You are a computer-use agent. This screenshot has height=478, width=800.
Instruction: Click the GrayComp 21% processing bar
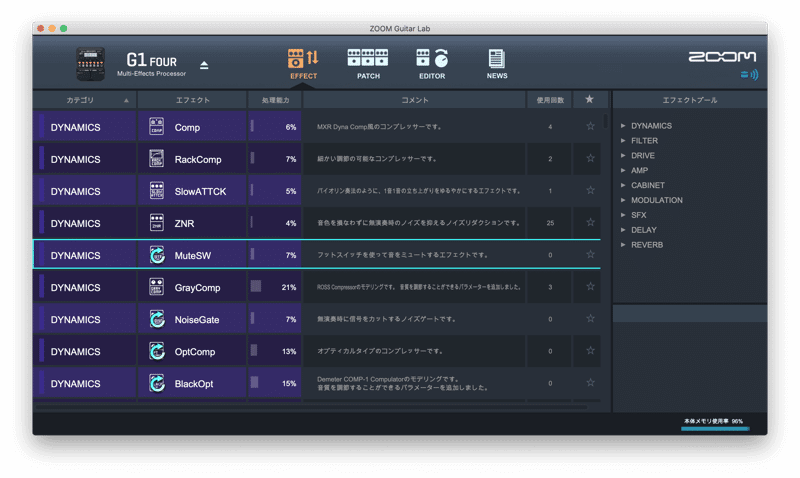[x=256, y=286]
